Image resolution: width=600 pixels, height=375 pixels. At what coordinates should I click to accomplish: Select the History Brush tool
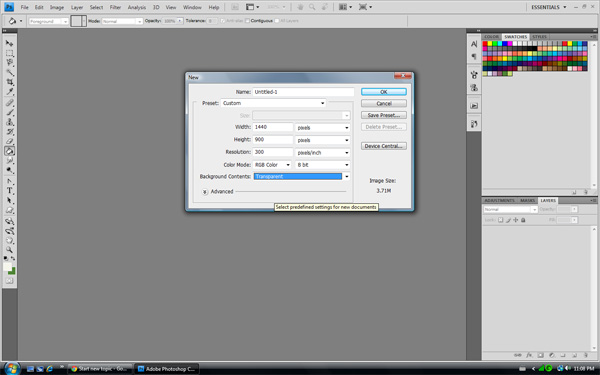pos(9,132)
